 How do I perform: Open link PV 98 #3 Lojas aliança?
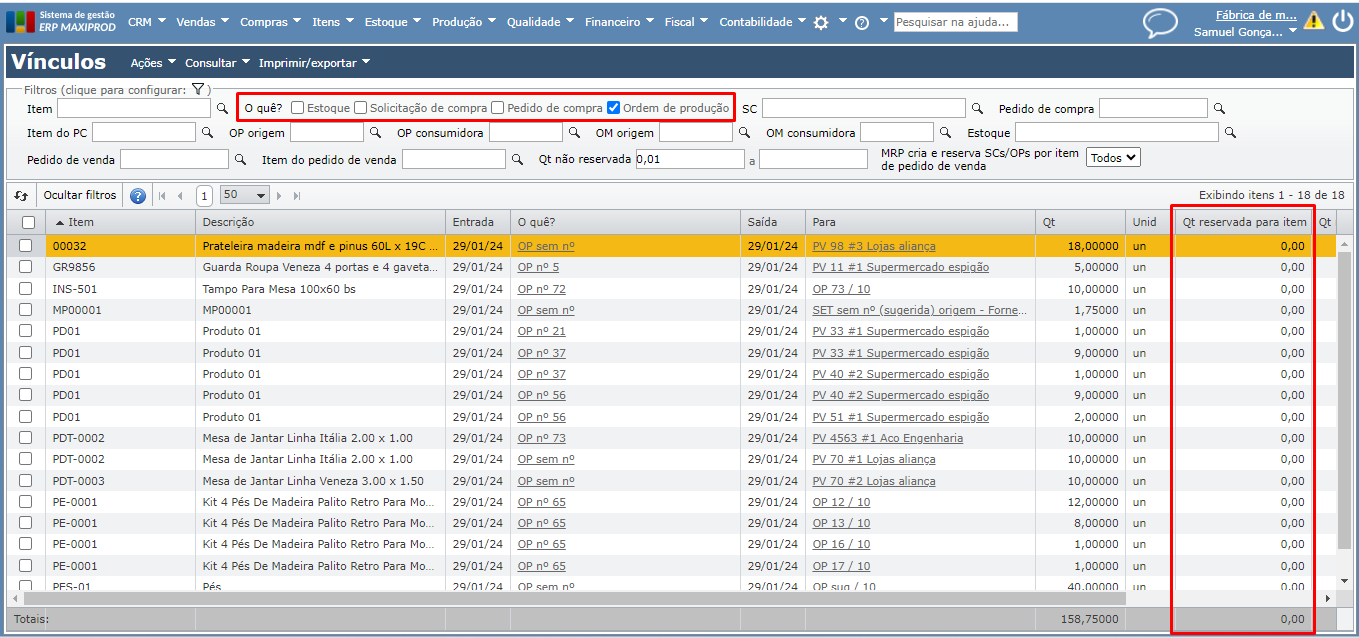click(874, 246)
